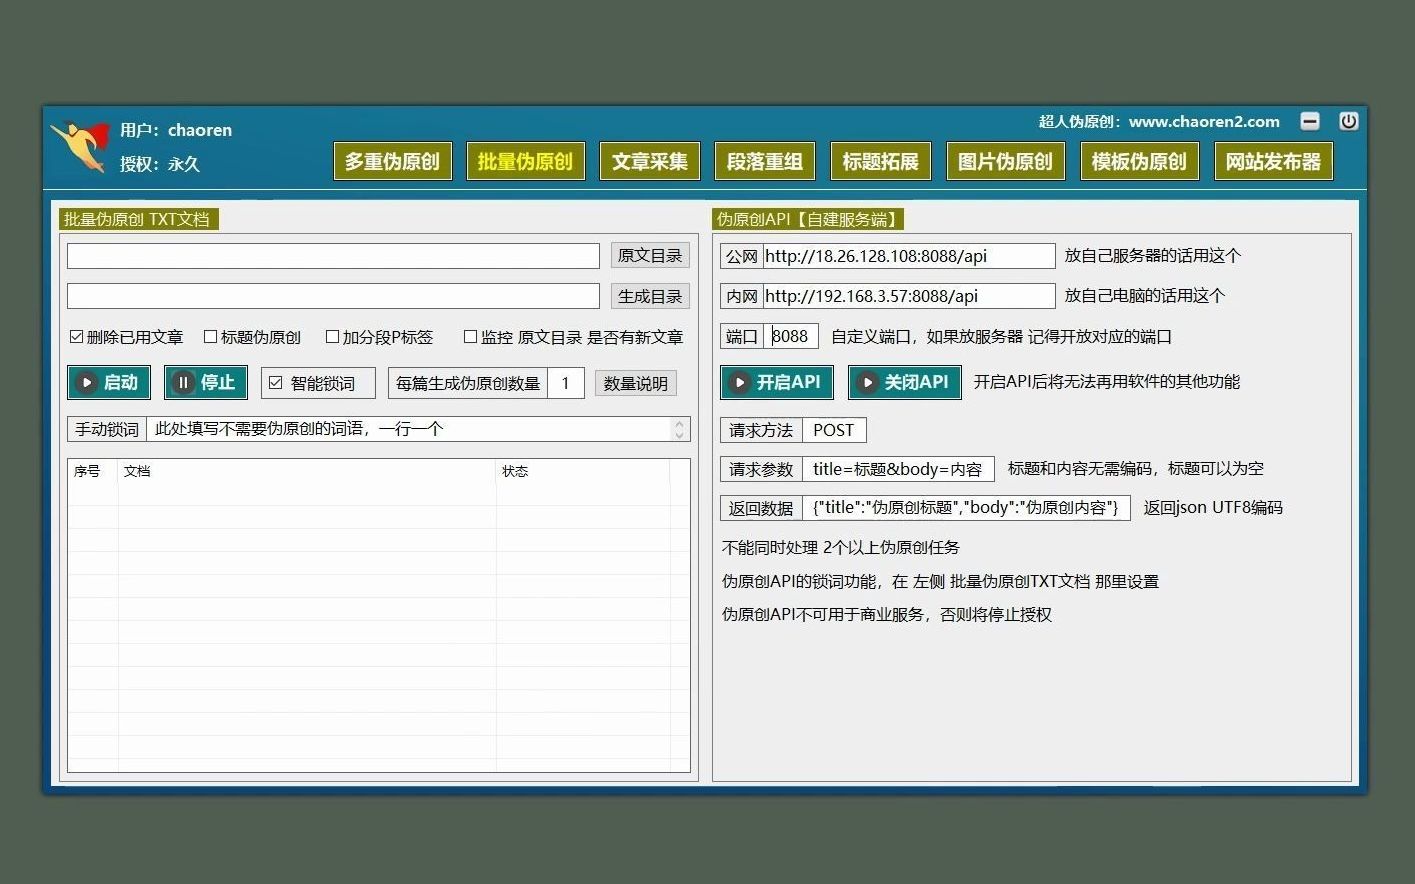Click the 授权: 永久 label

[160, 164]
